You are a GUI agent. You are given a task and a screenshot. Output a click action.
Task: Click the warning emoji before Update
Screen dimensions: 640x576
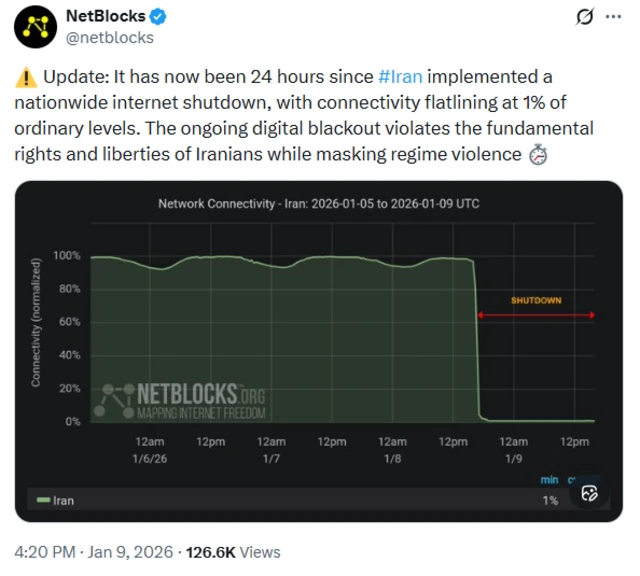click(x=25, y=77)
